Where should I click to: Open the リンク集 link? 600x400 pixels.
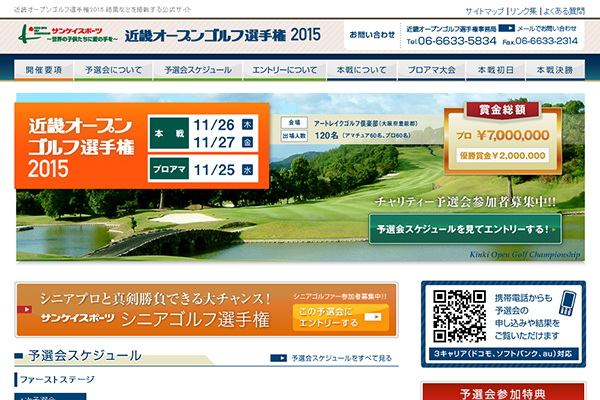(x=523, y=11)
